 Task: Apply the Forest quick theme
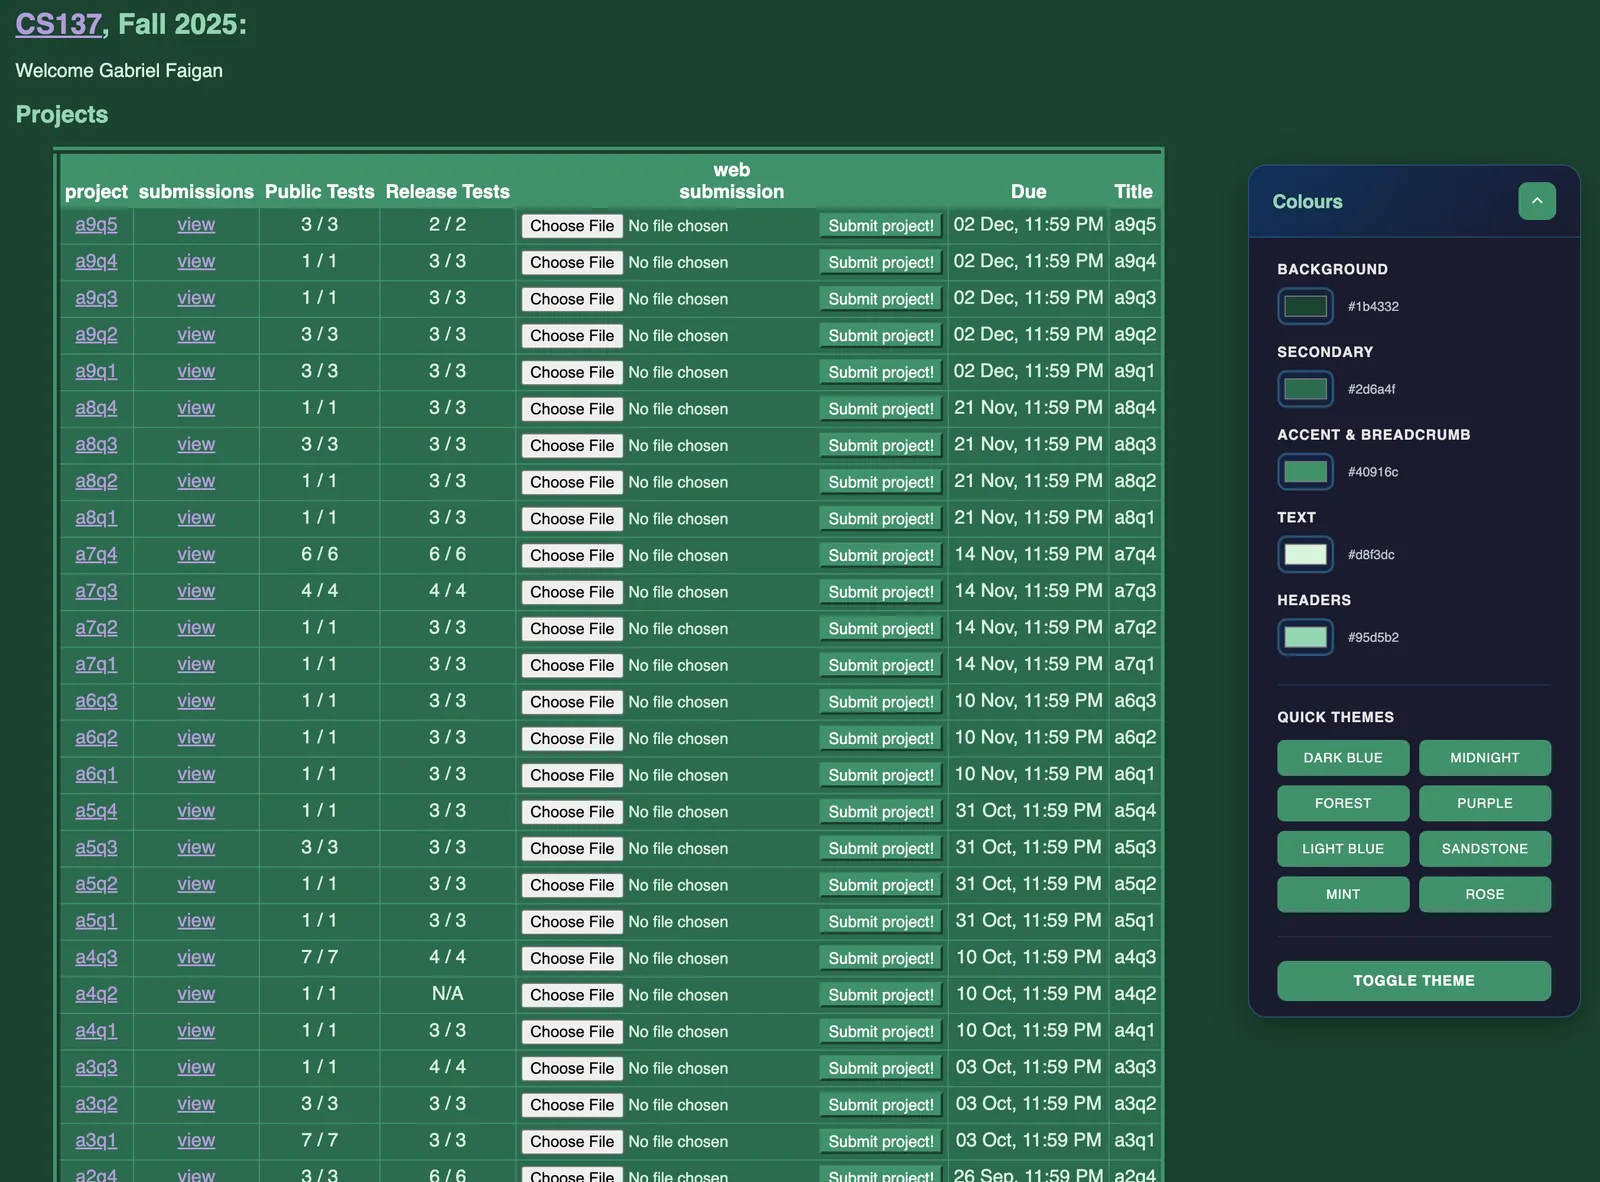coord(1343,803)
